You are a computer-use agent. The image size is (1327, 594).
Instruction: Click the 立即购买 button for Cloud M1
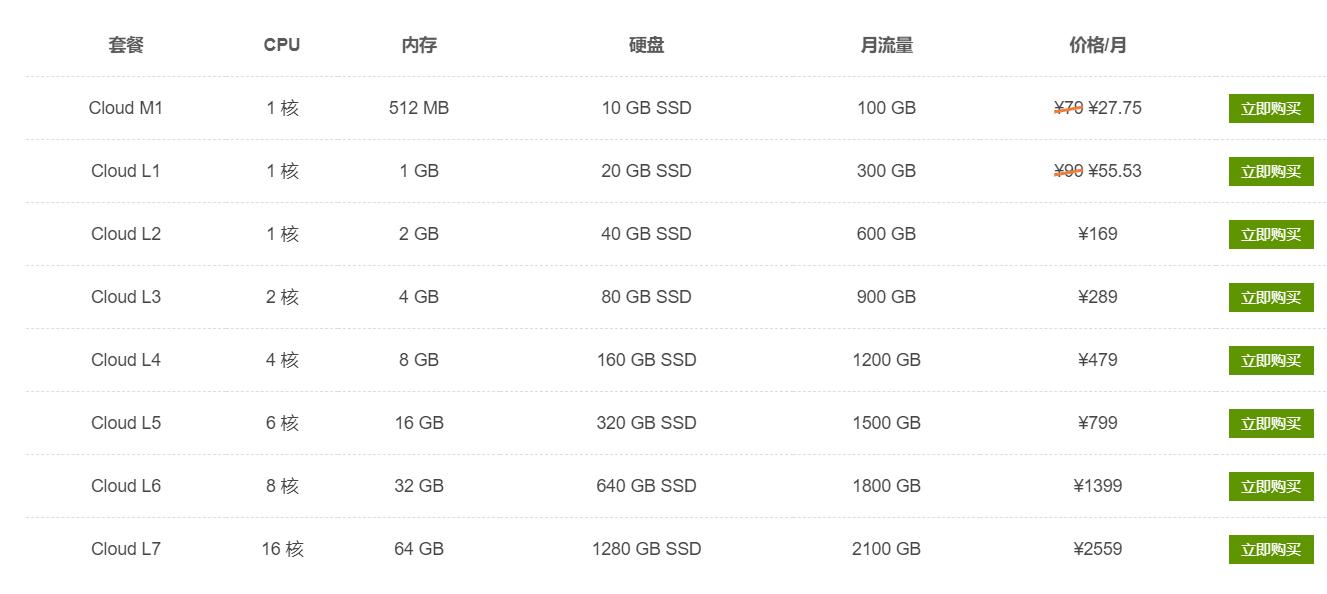(1270, 108)
